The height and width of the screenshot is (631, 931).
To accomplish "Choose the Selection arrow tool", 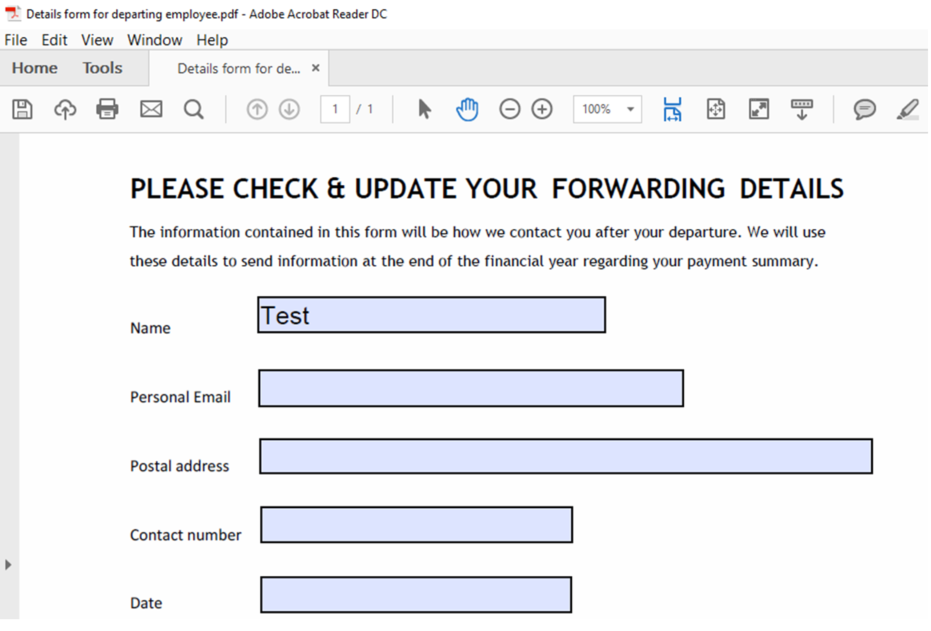I will [425, 109].
